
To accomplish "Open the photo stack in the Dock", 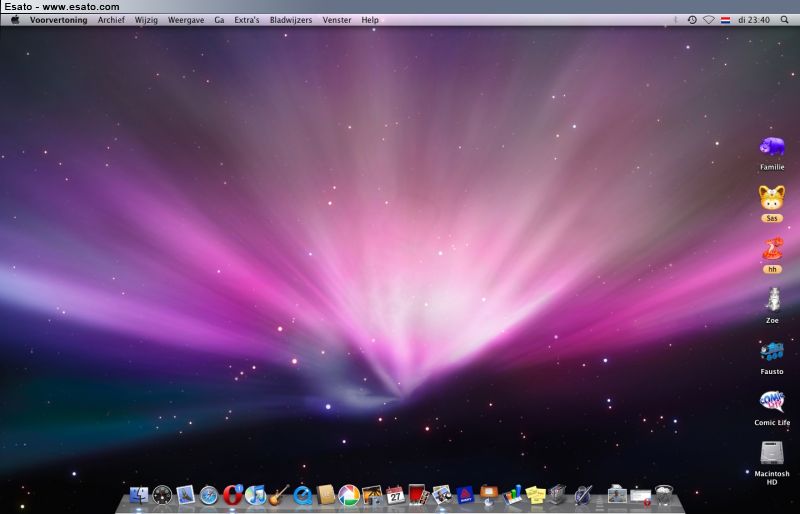I will click(x=617, y=495).
